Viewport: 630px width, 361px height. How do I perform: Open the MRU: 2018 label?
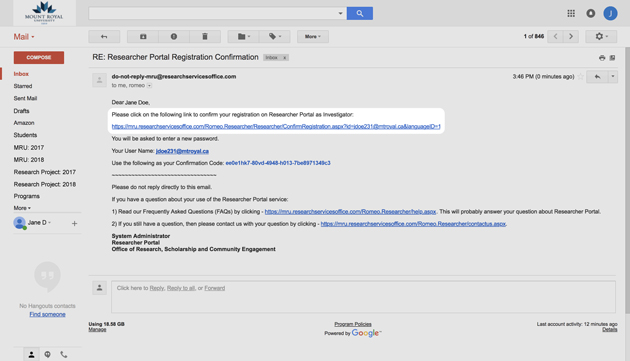coord(29,160)
